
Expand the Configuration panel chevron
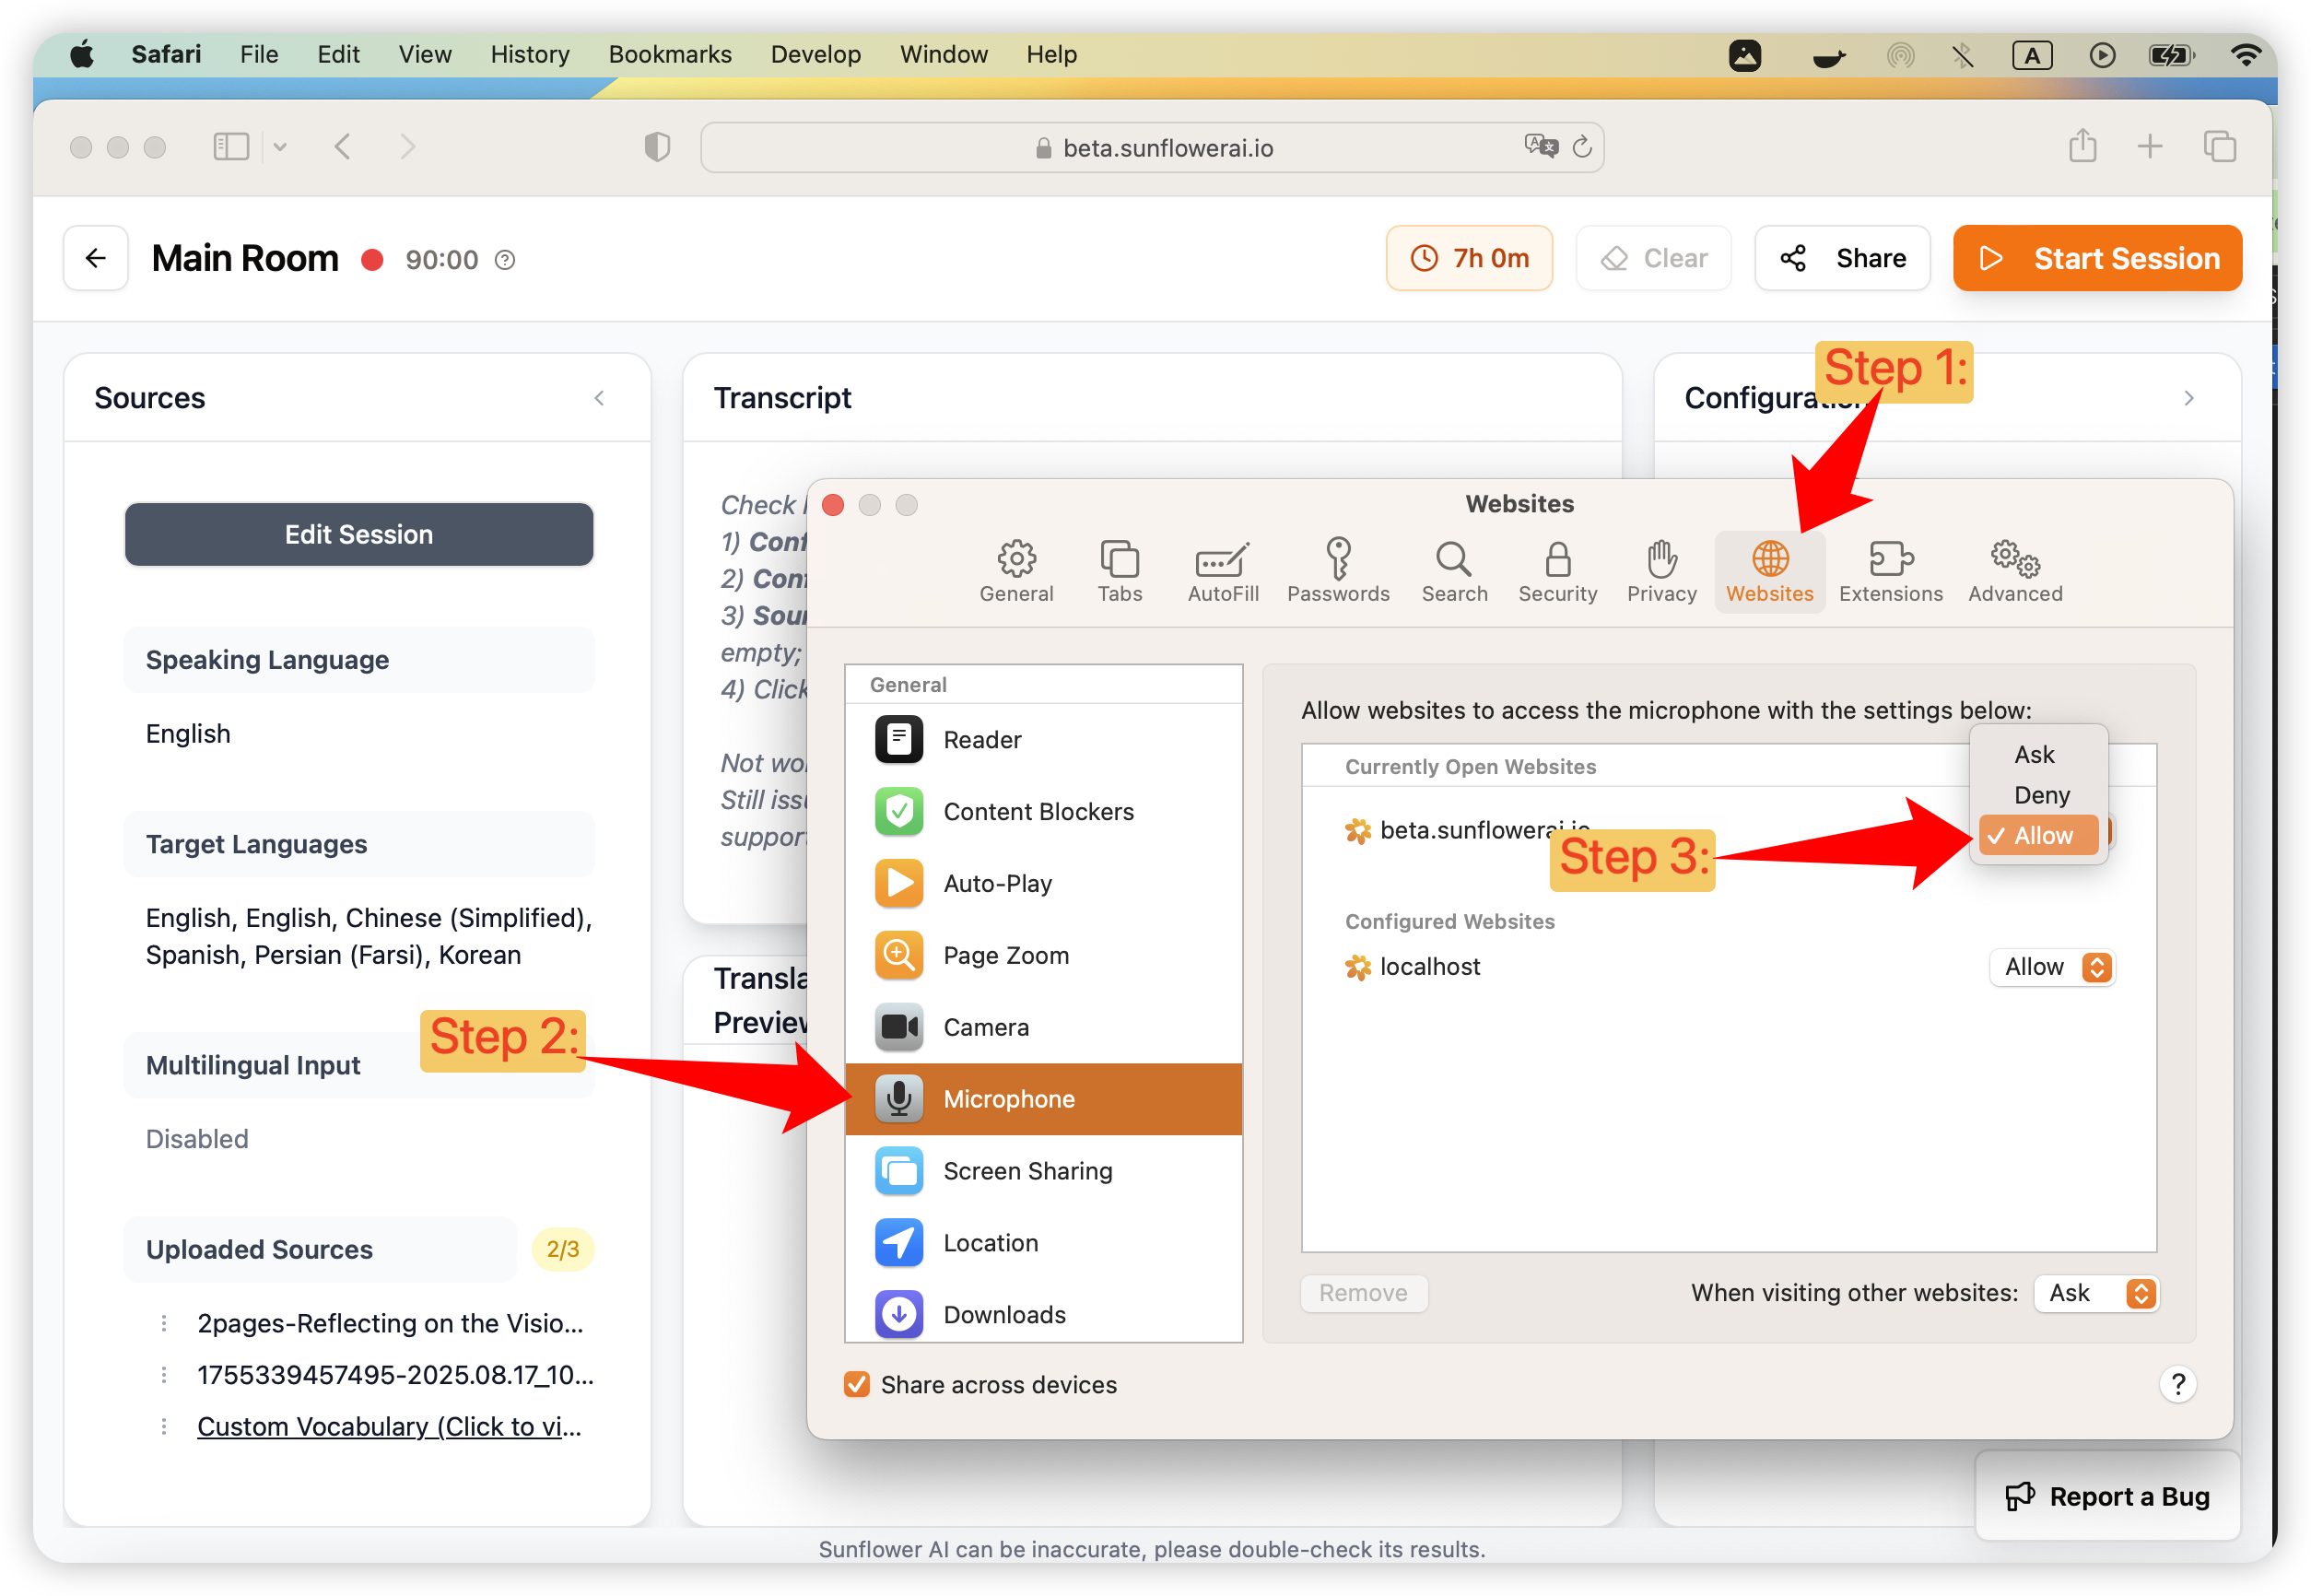coord(2188,398)
